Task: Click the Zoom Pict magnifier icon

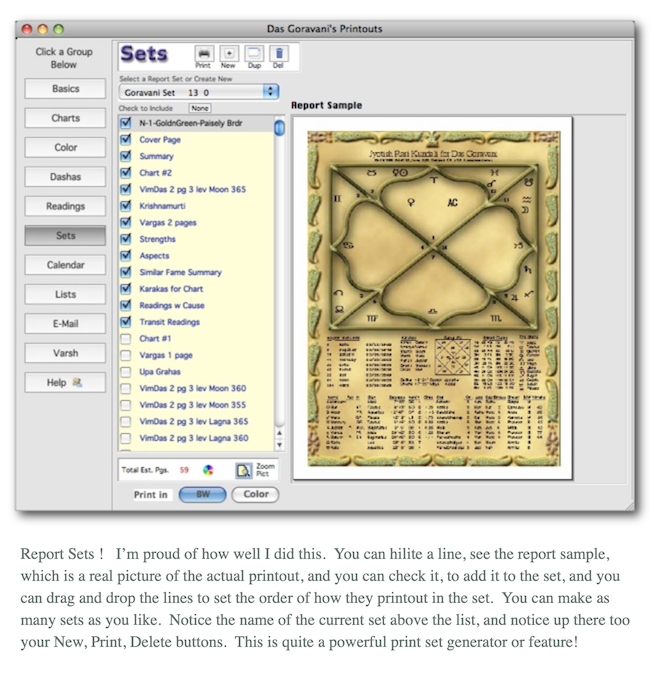Action: coord(243,468)
